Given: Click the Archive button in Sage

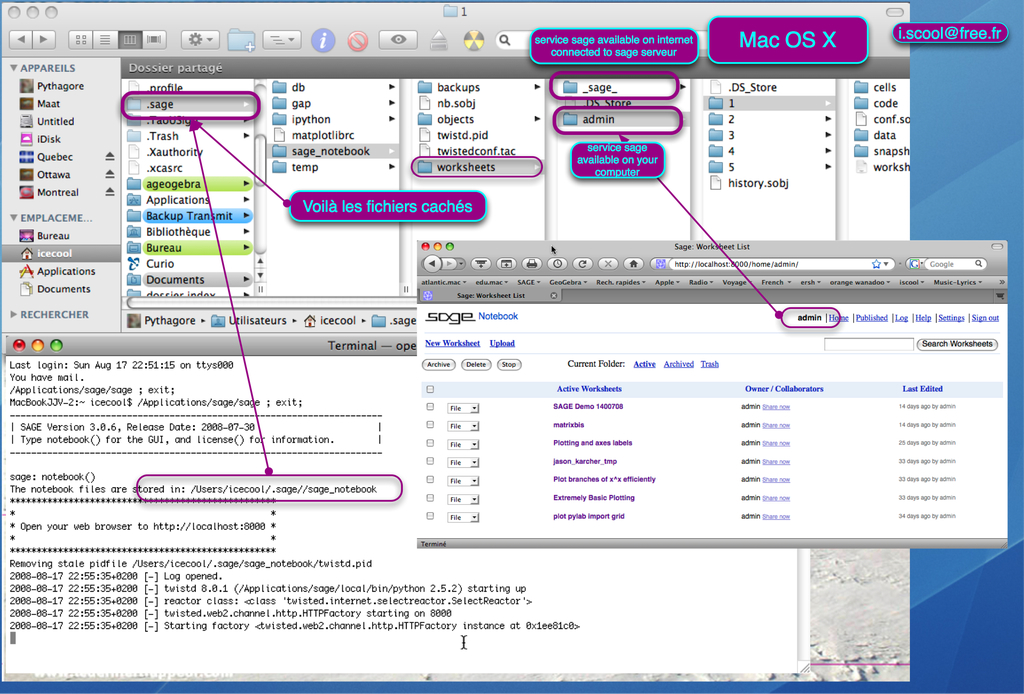Looking at the screenshot, I should tap(439, 364).
